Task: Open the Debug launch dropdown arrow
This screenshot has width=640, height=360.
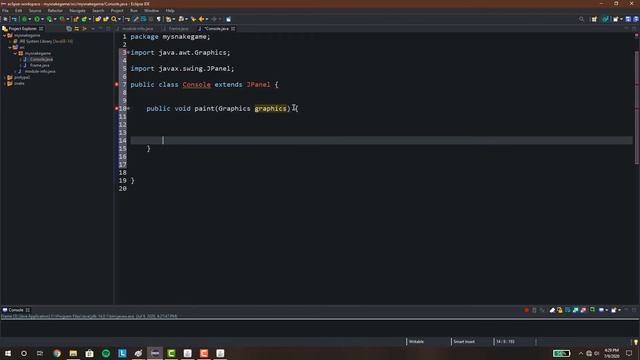Action: click(x=29, y=19)
